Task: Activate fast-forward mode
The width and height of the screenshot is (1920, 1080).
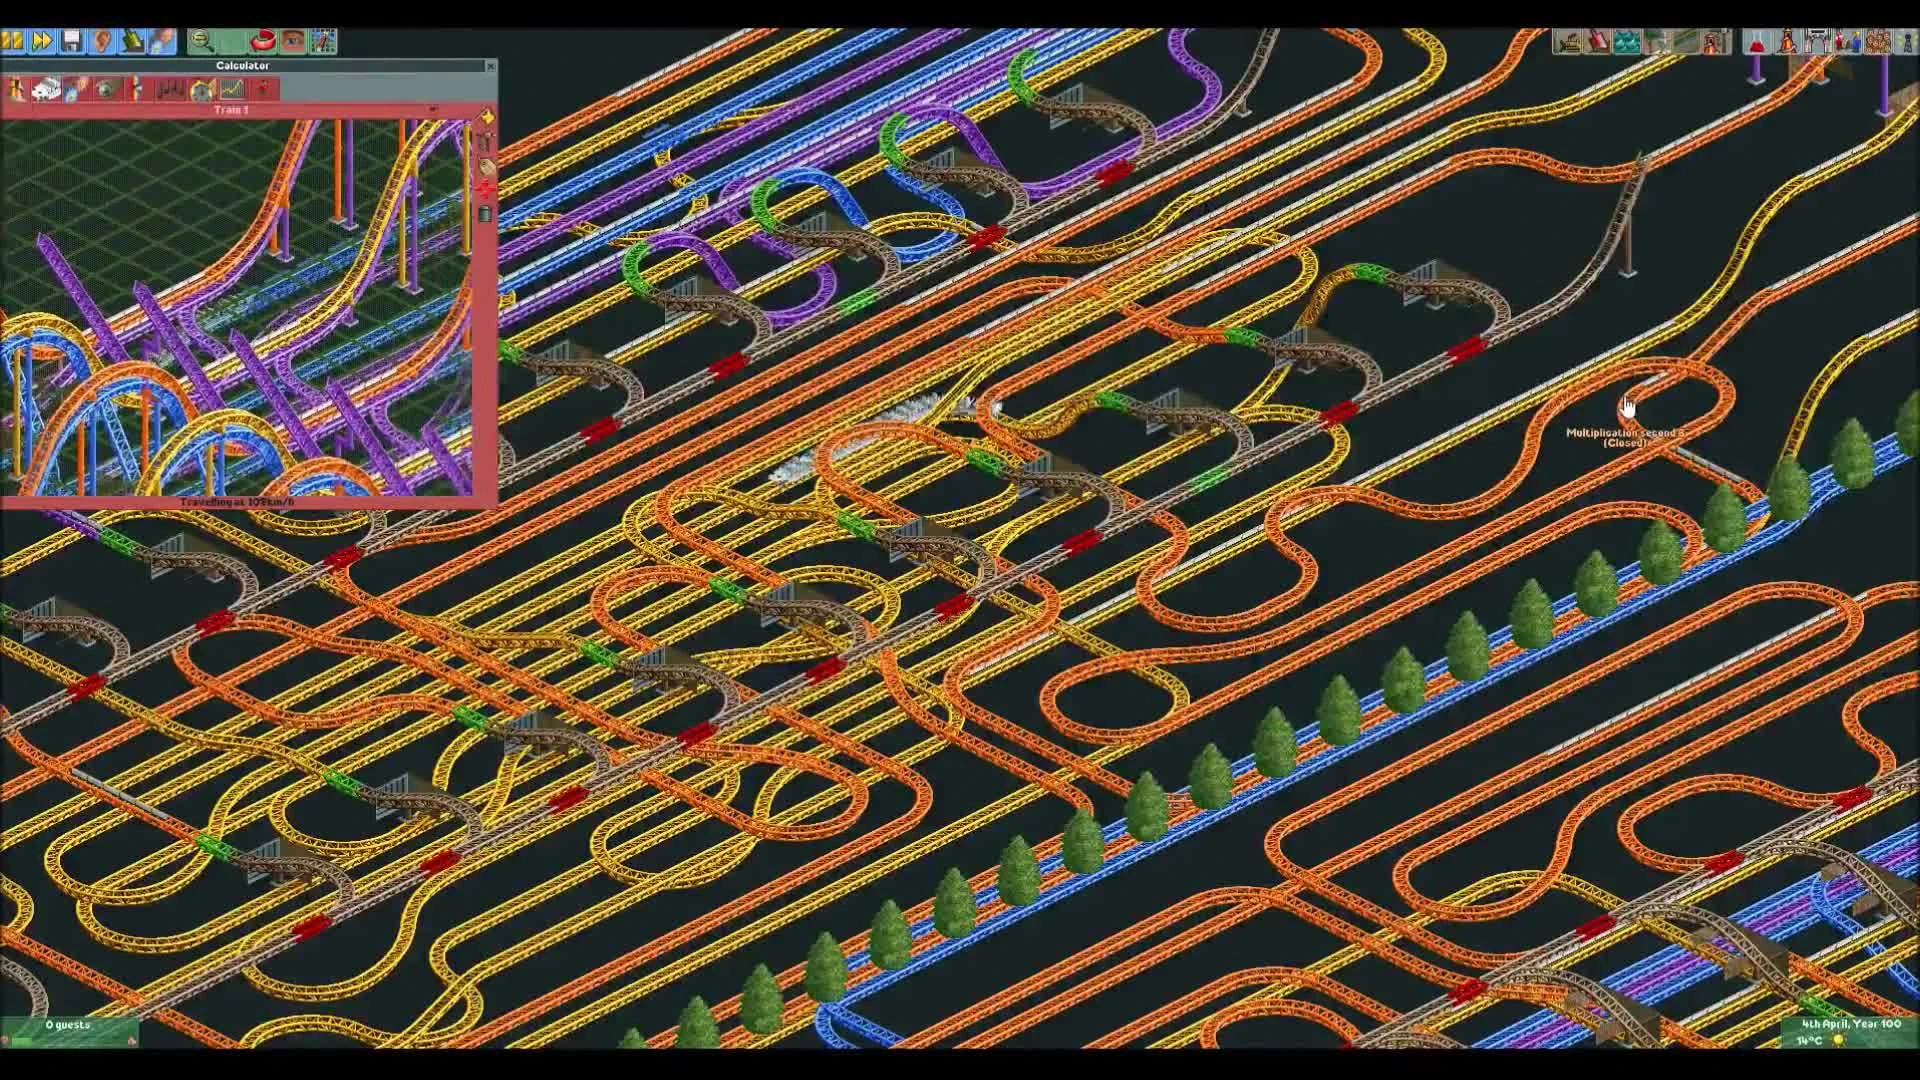Action: pyautogui.click(x=42, y=42)
